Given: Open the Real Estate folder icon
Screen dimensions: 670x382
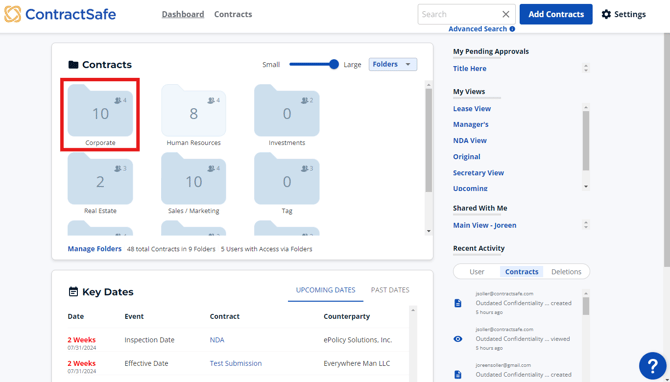Looking at the screenshot, I should pyautogui.click(x=100, y=179).
